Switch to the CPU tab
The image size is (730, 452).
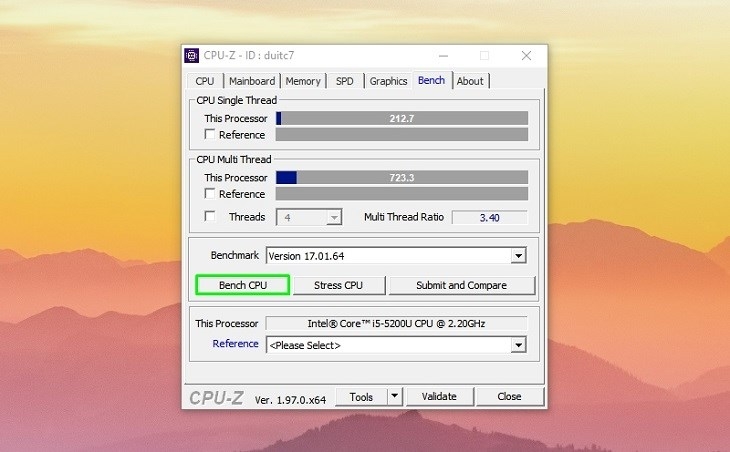(205, 81)
